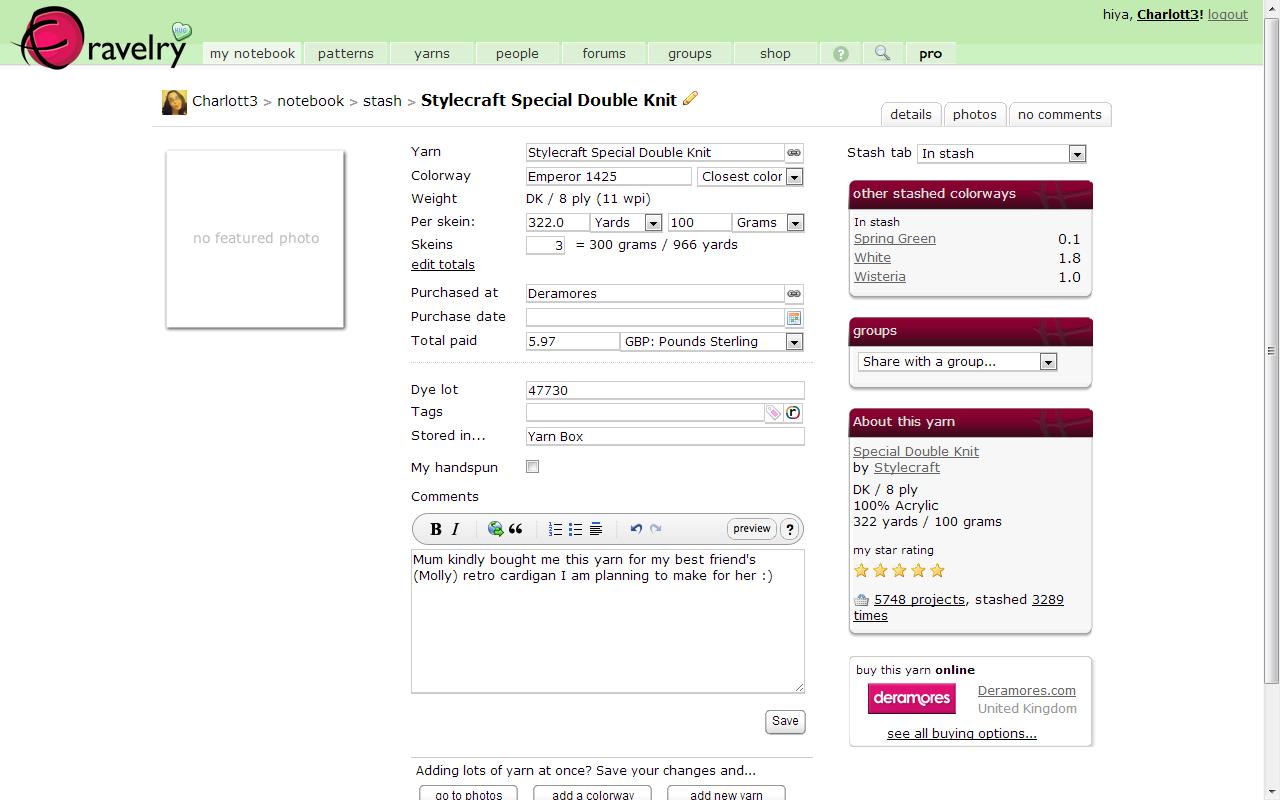Viewport: 1280px width, 800px height.
Task: Open the help question mark tab
Action: (841, 54)
